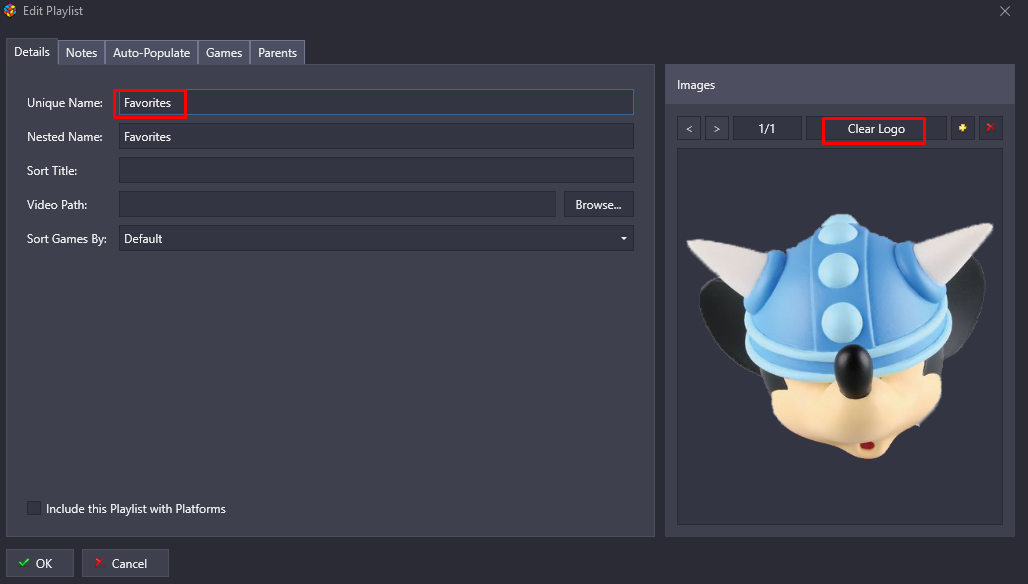1028x584 pixels.
Task: Click the LaunchBox app icon in title bar
Action: pos(10,10)
